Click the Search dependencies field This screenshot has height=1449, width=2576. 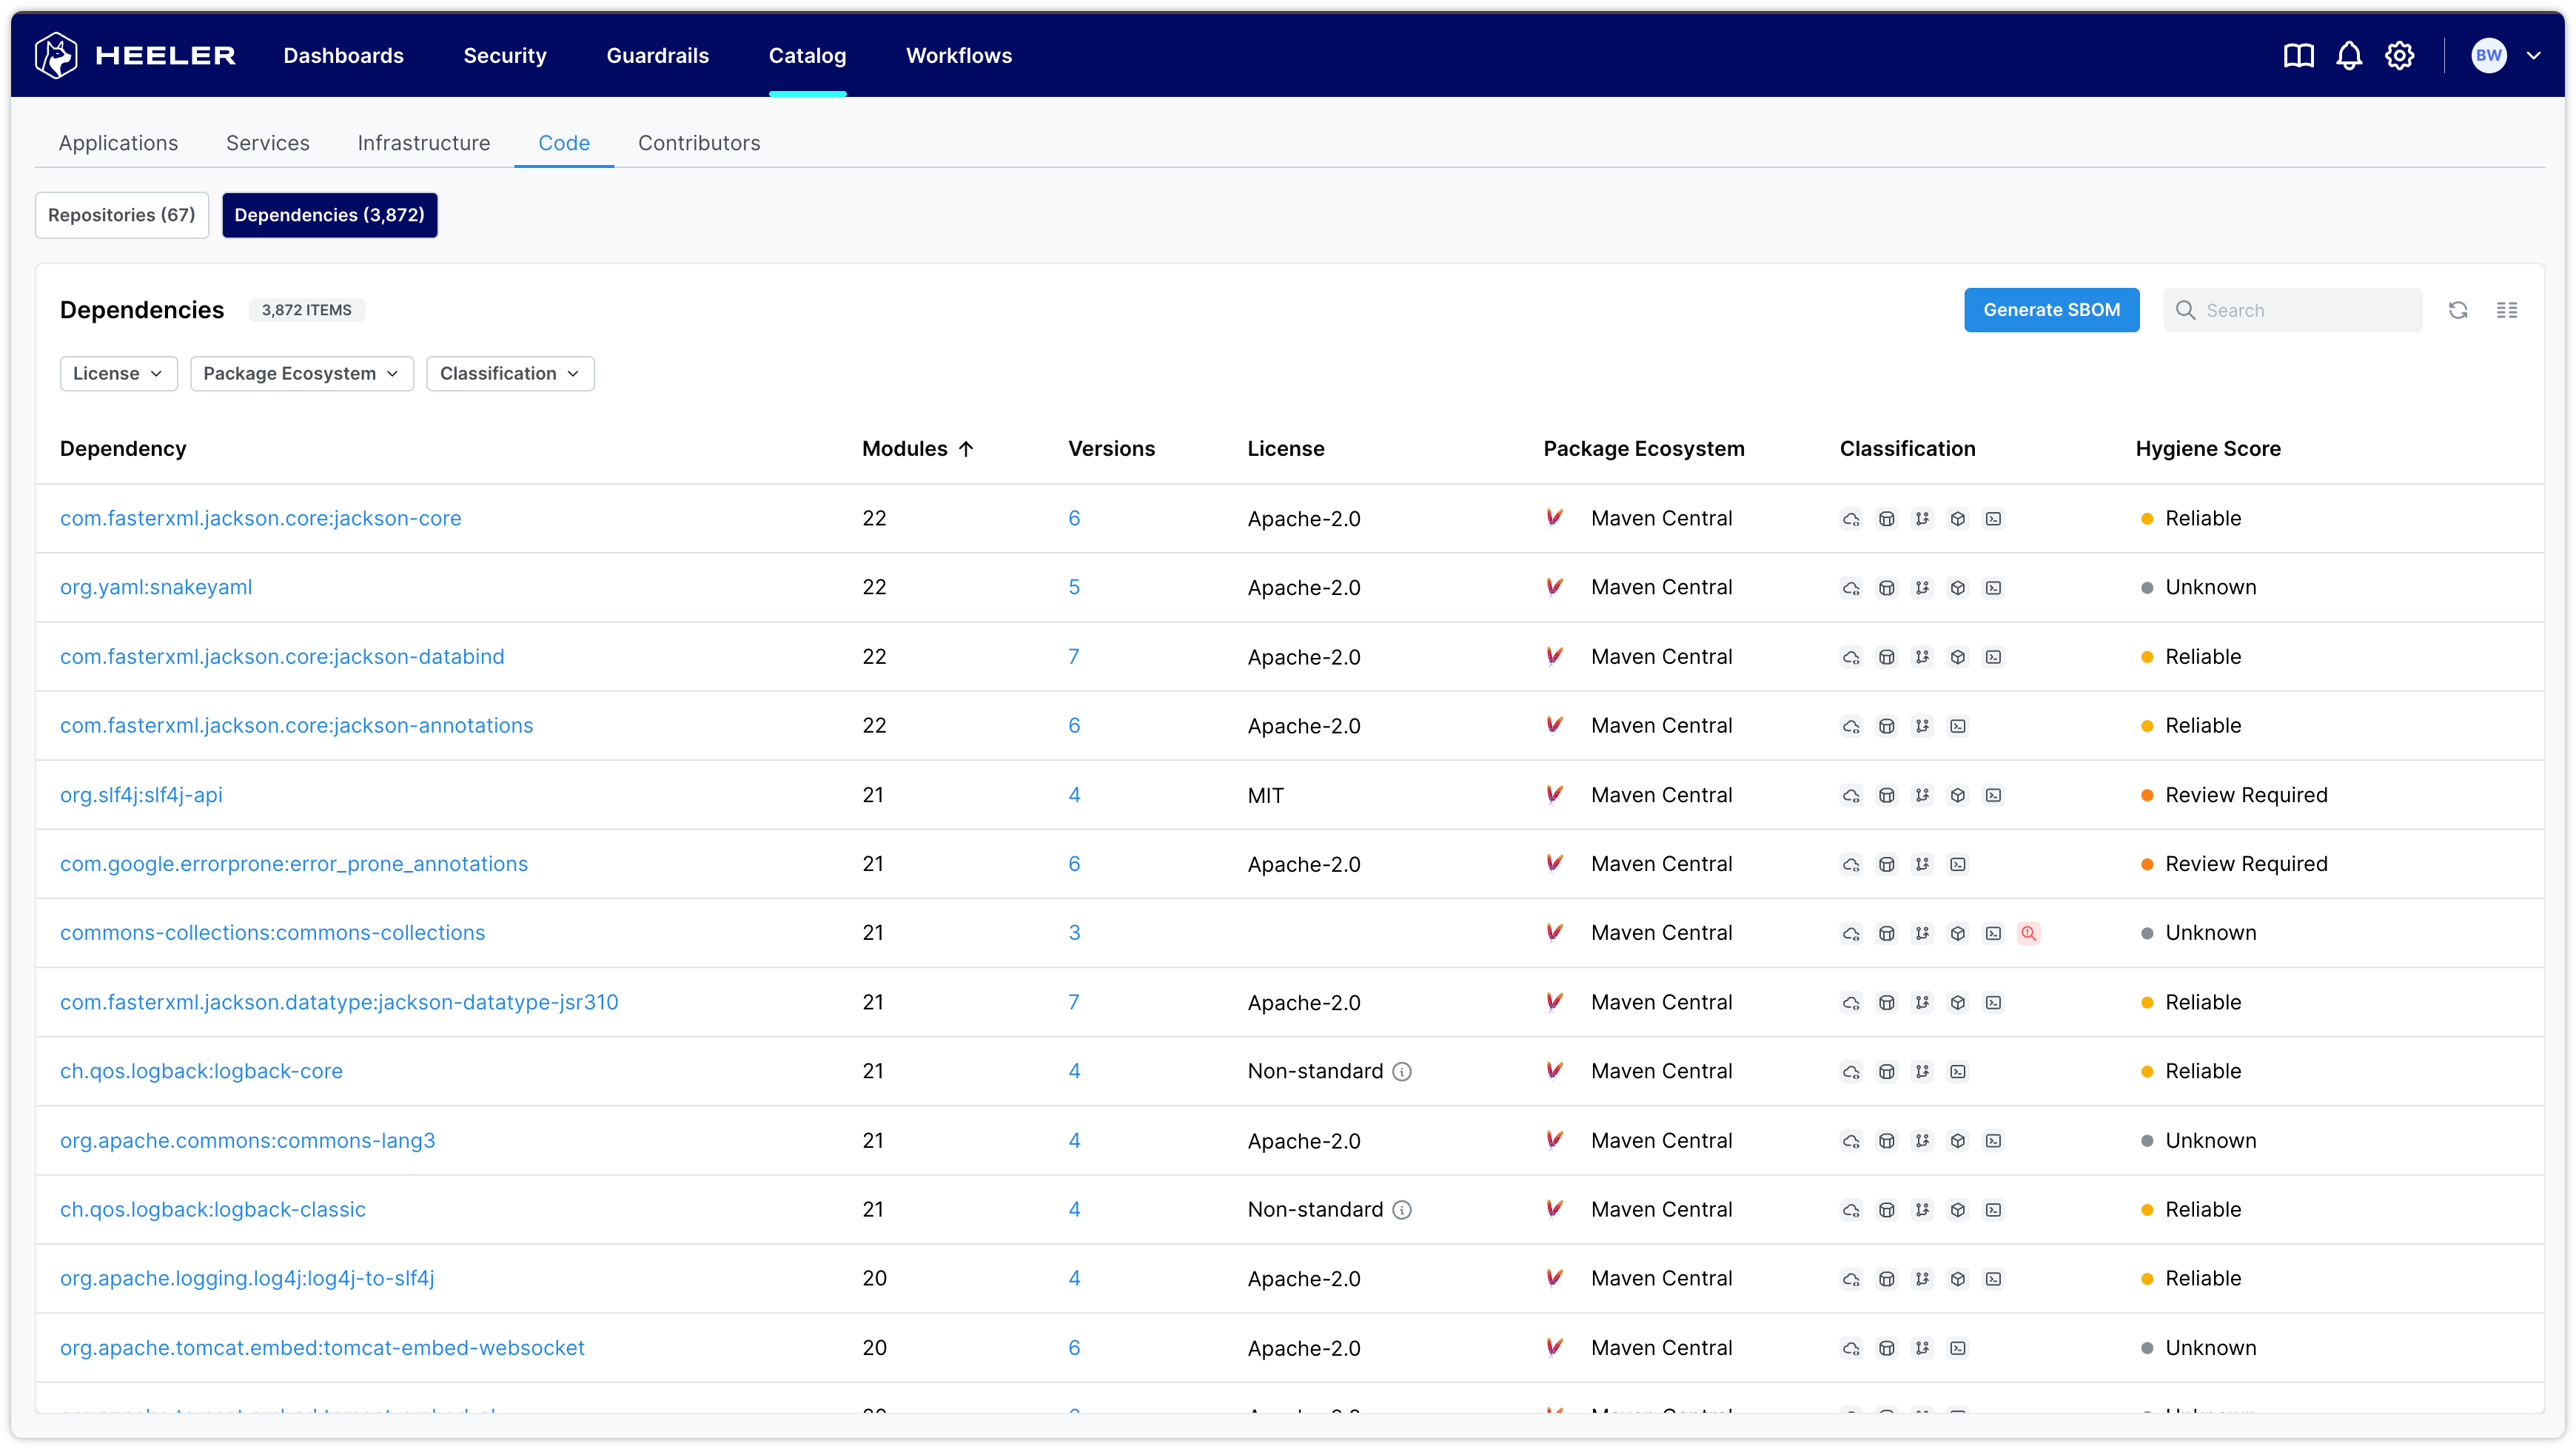coord(2305,310)
